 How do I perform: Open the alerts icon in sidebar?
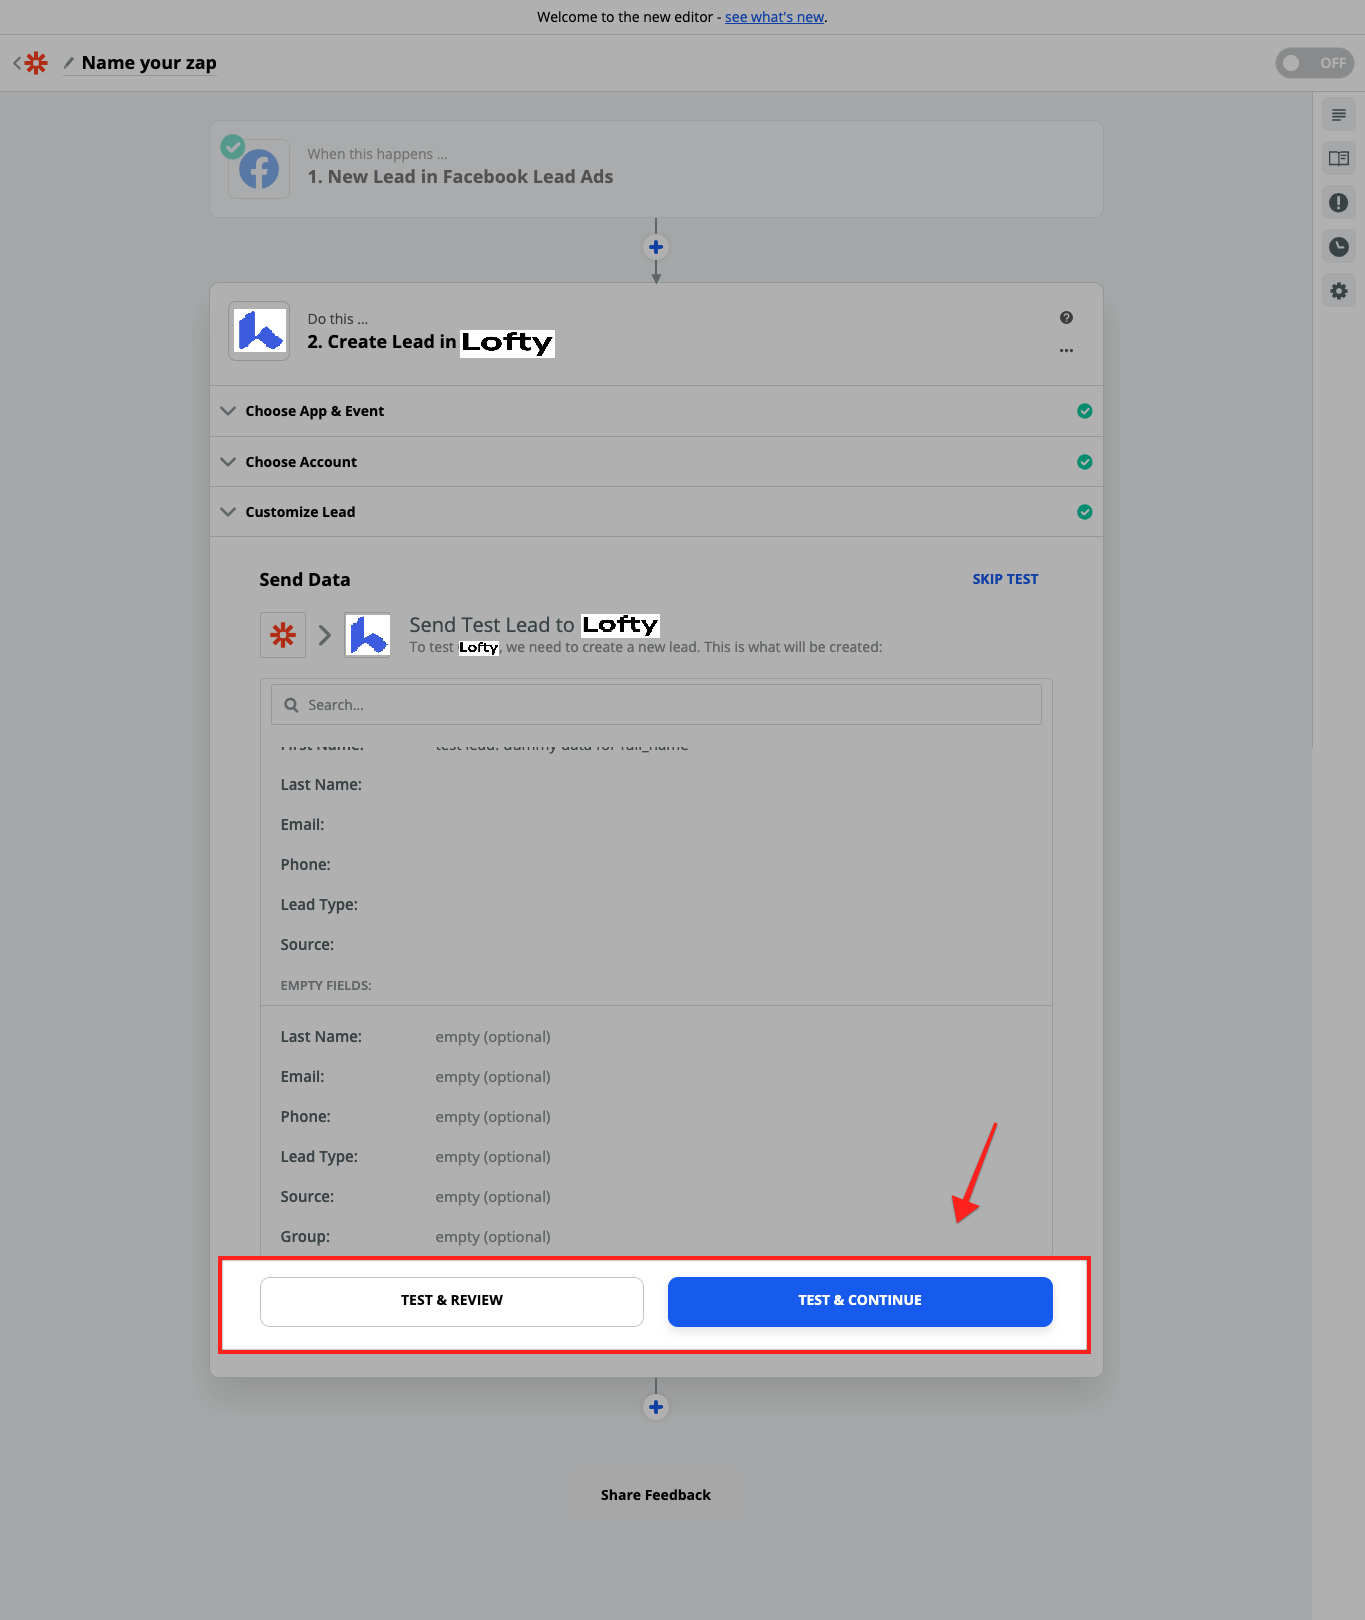pyautogui.click(x=1338, y=203)
